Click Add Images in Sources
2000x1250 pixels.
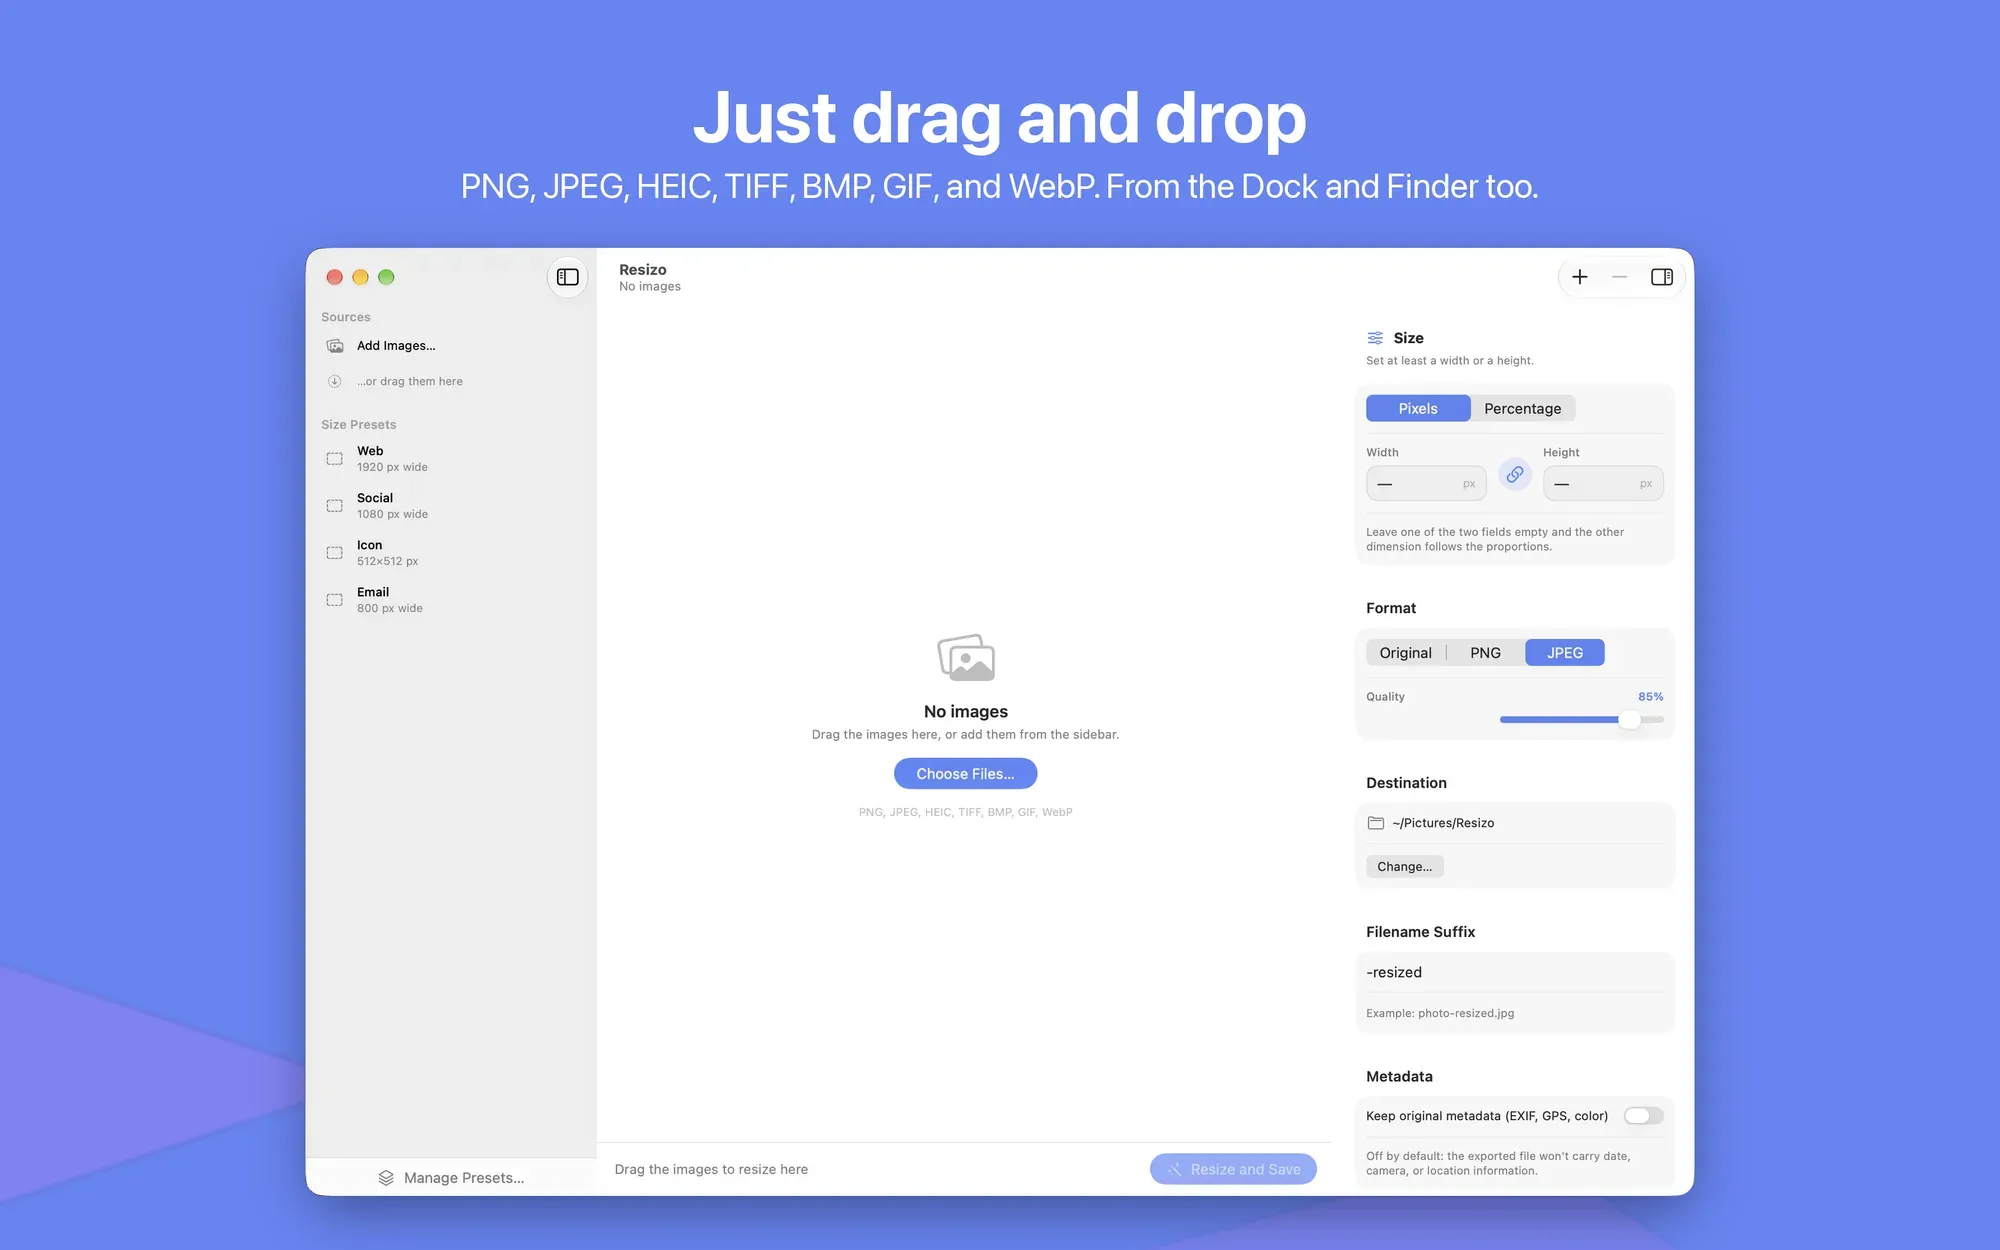[x=396, y=346]
